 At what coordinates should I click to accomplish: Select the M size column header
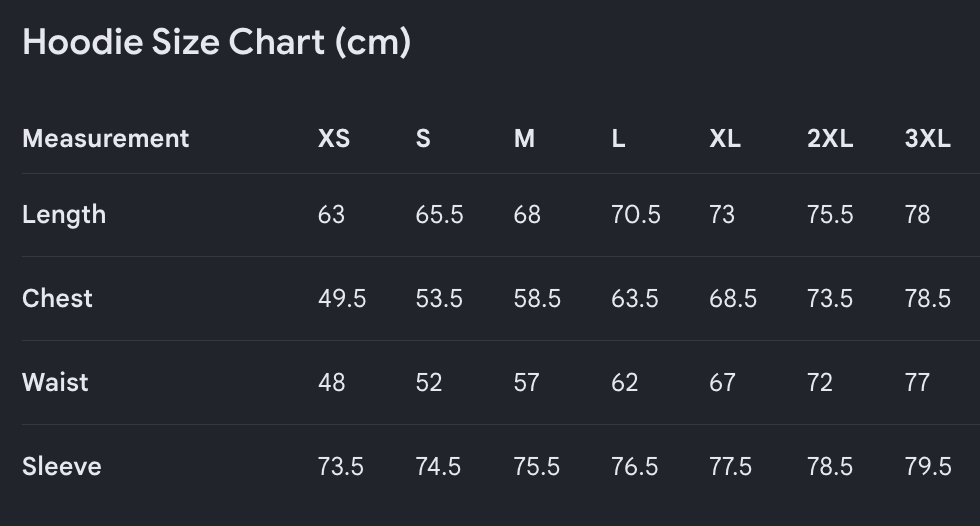click(524, 139)
